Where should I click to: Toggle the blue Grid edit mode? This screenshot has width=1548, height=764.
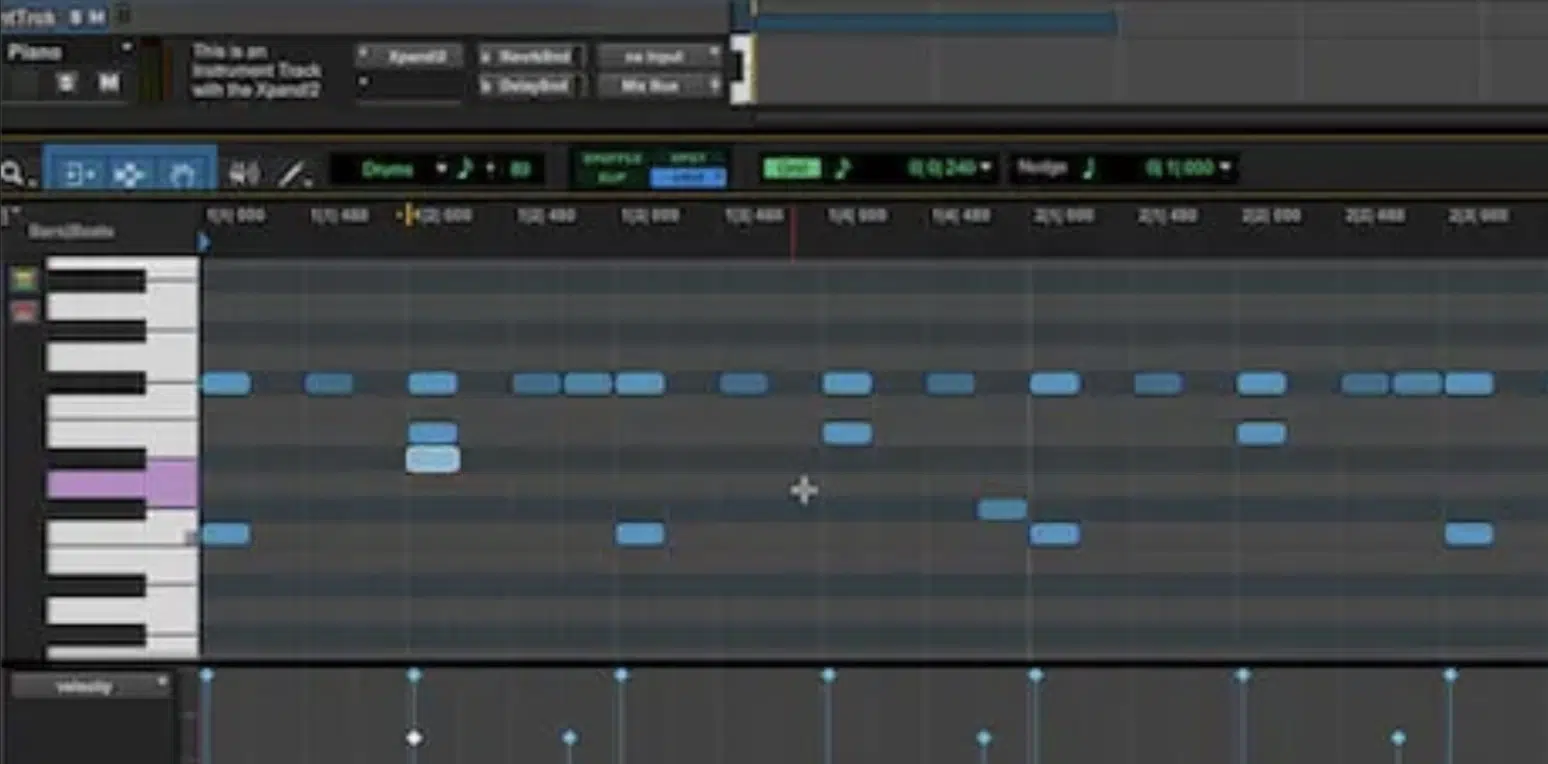[x=687, y=178]
